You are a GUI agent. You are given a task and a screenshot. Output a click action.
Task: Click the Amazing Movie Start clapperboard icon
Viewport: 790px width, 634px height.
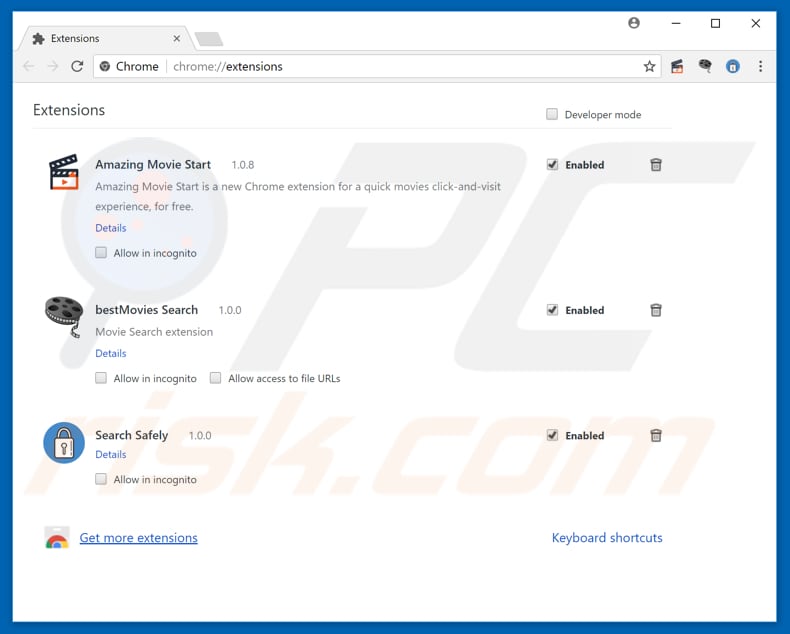point(64,172)
